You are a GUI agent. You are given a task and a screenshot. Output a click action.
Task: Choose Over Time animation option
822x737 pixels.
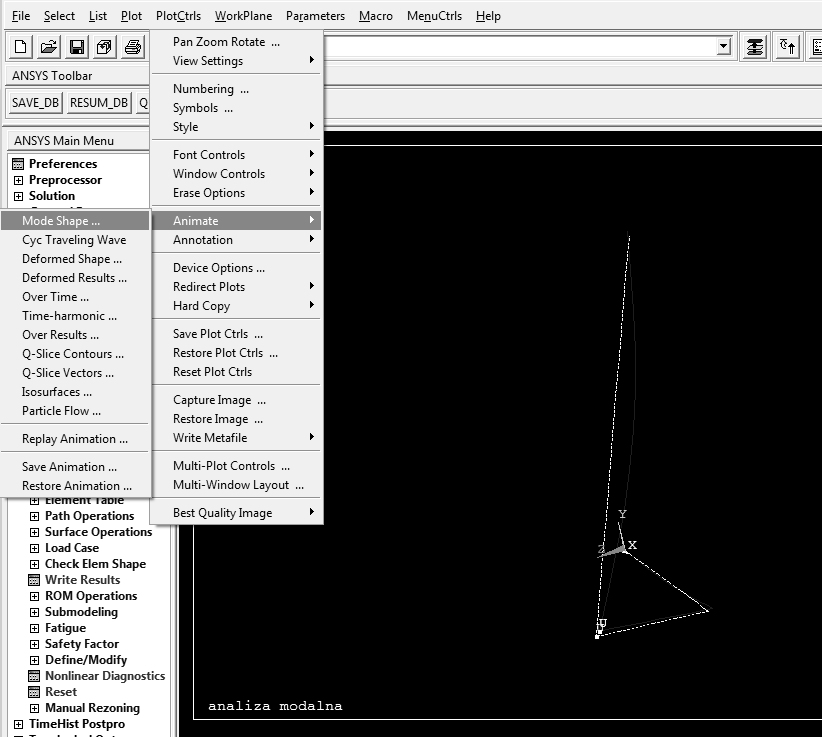coord(75,297)
